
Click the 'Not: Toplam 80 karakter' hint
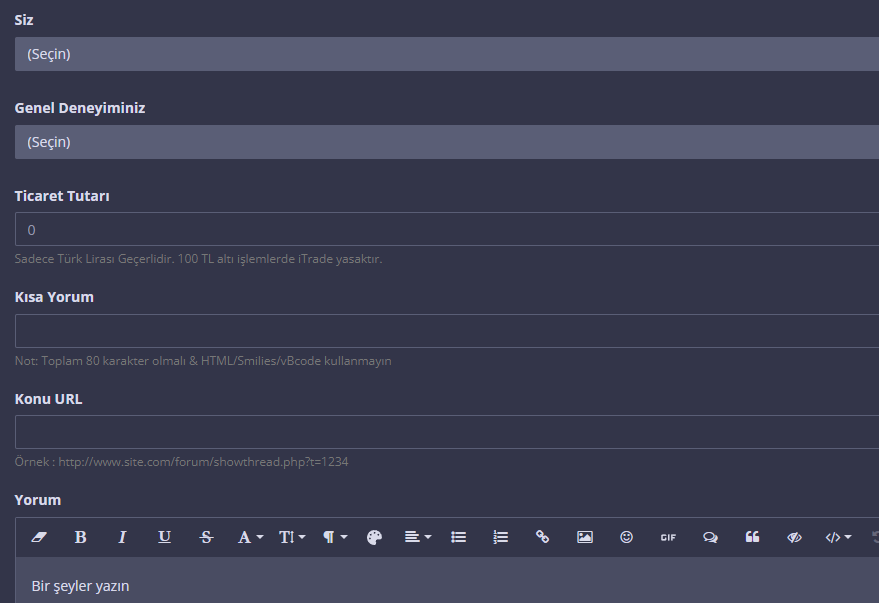pos(203,361)
